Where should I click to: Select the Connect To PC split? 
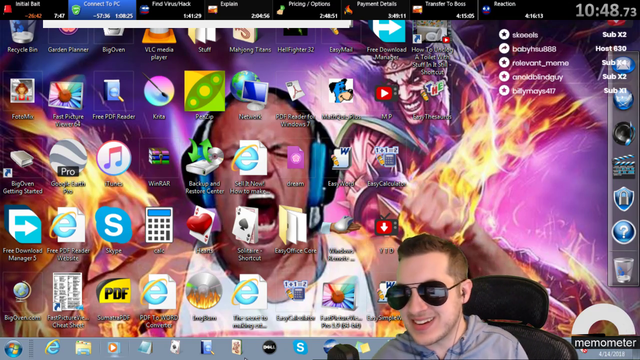tap(102, 10)
